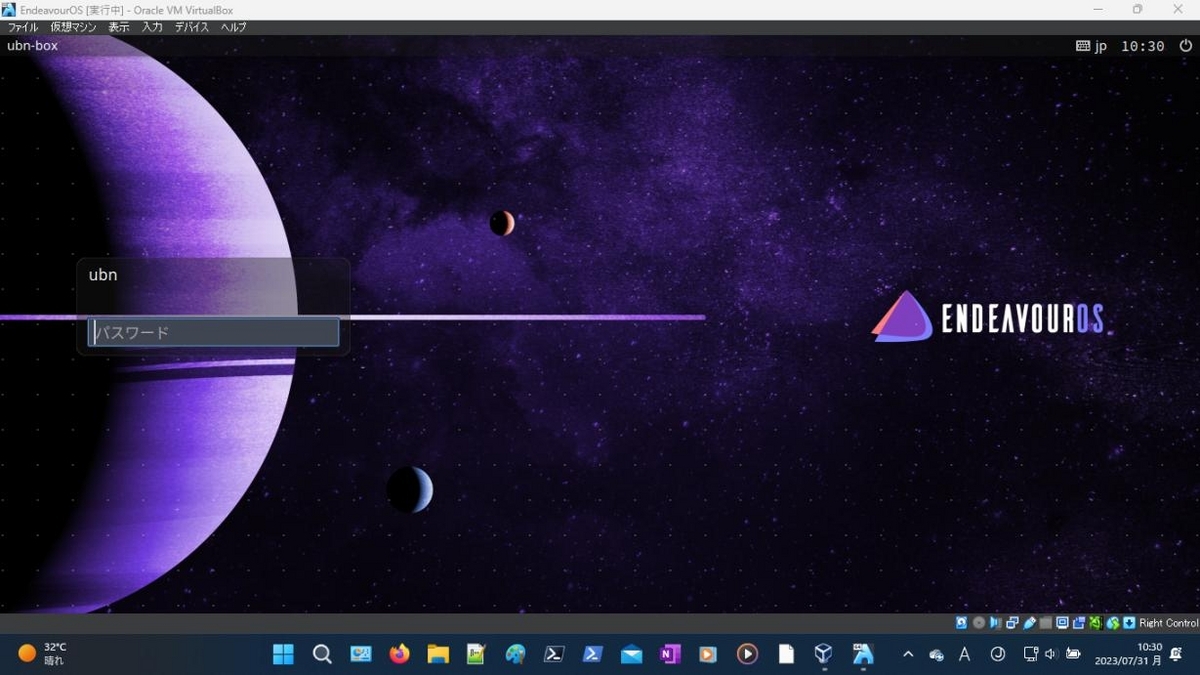Open the Terminal icon in taskbar
This screenshot has width=1200, height=675.
coord(554,654)
